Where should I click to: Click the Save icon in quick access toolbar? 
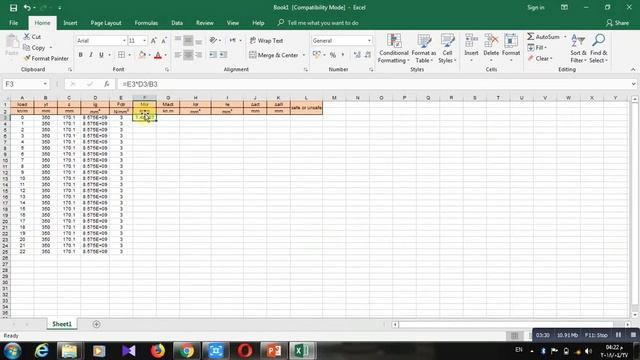(x=13, y=8)
